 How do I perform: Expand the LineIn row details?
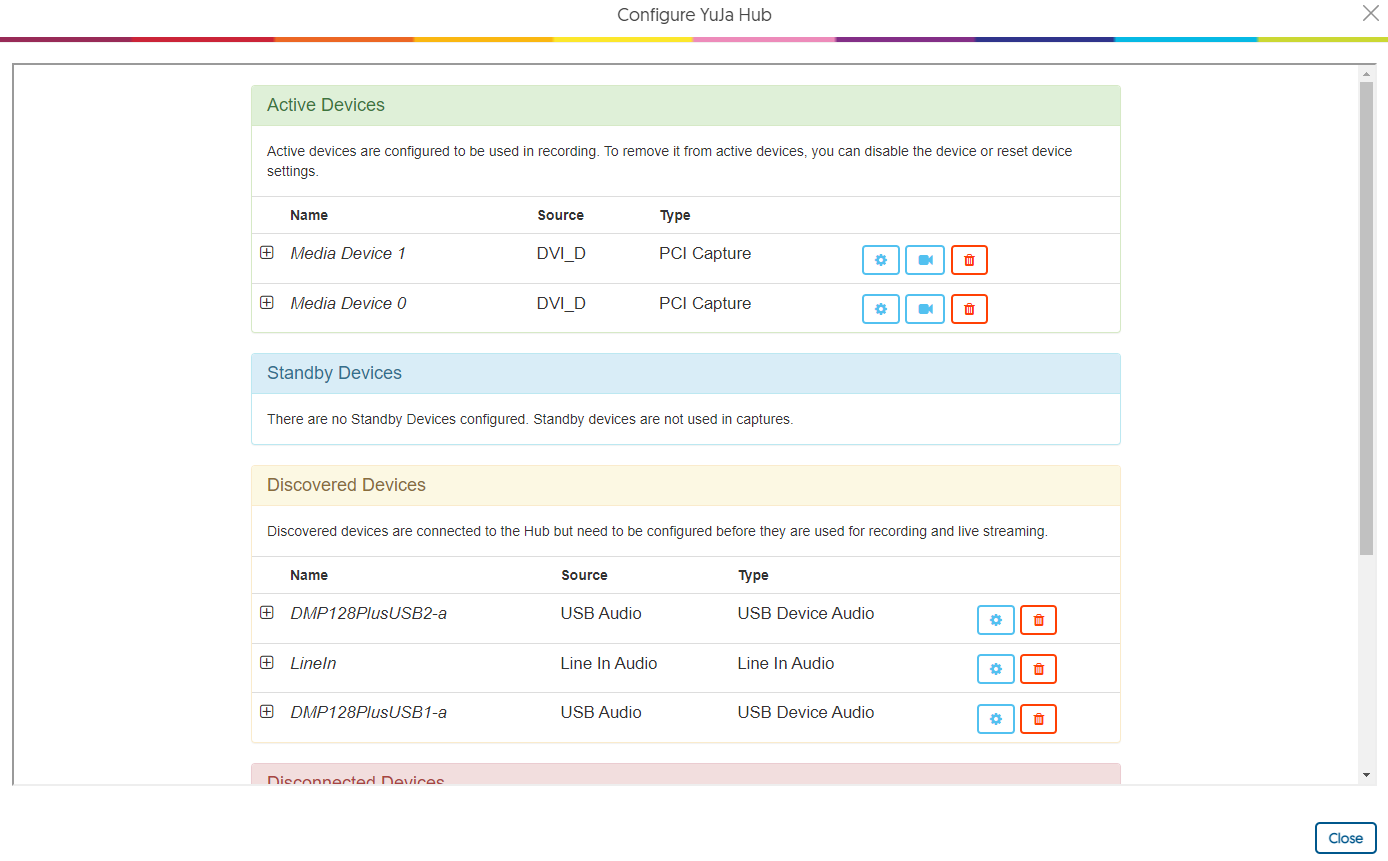point(267,662)
